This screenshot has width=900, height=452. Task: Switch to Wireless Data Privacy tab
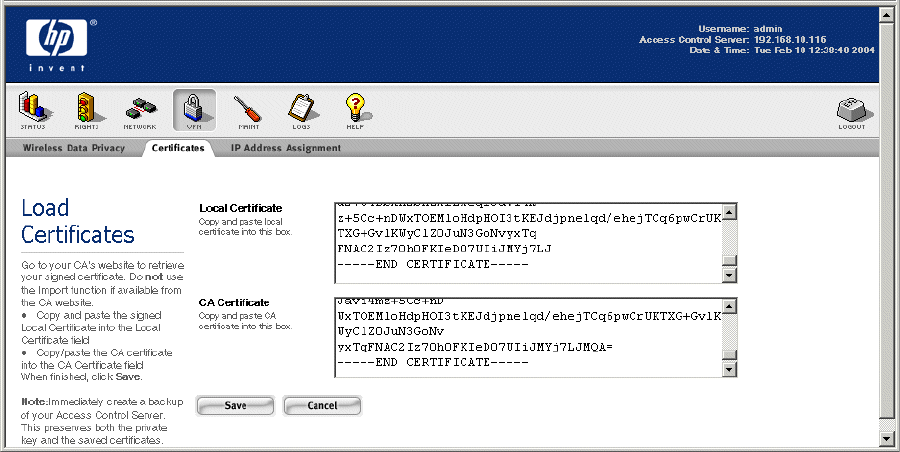coord(73,148)
